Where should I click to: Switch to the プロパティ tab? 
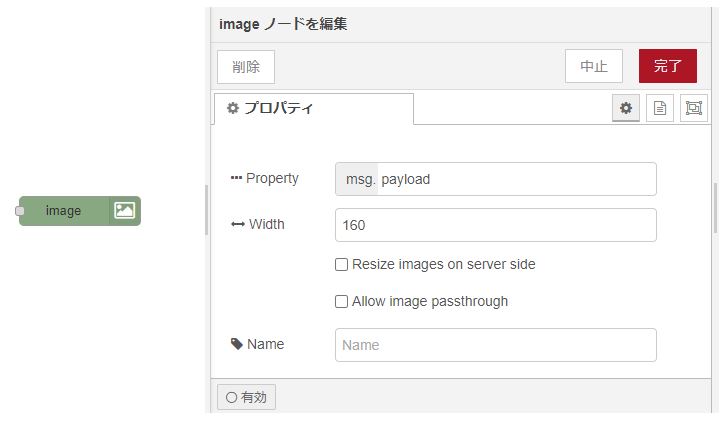(x=312, y=109)
